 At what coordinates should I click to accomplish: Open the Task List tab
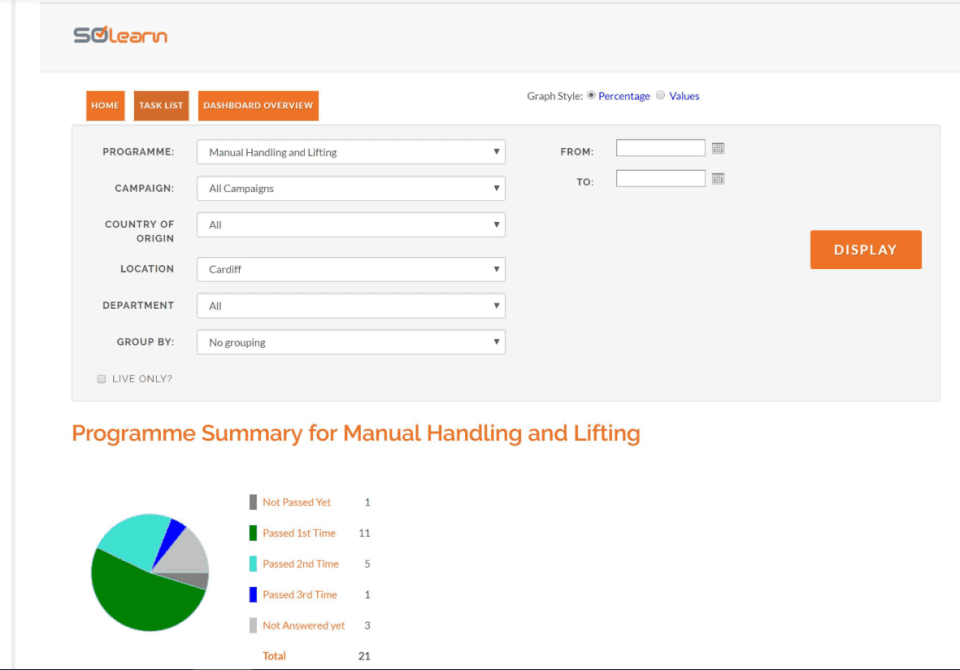coord(161,106)
